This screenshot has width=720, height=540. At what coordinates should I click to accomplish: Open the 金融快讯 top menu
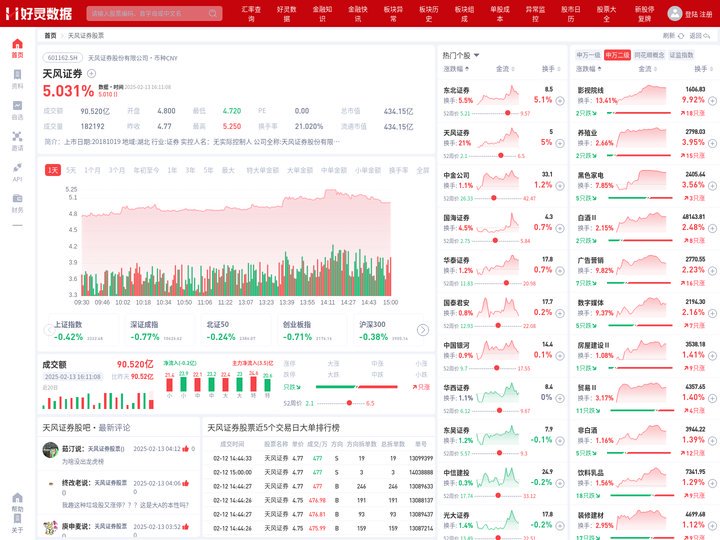click(x=358, y=13)
